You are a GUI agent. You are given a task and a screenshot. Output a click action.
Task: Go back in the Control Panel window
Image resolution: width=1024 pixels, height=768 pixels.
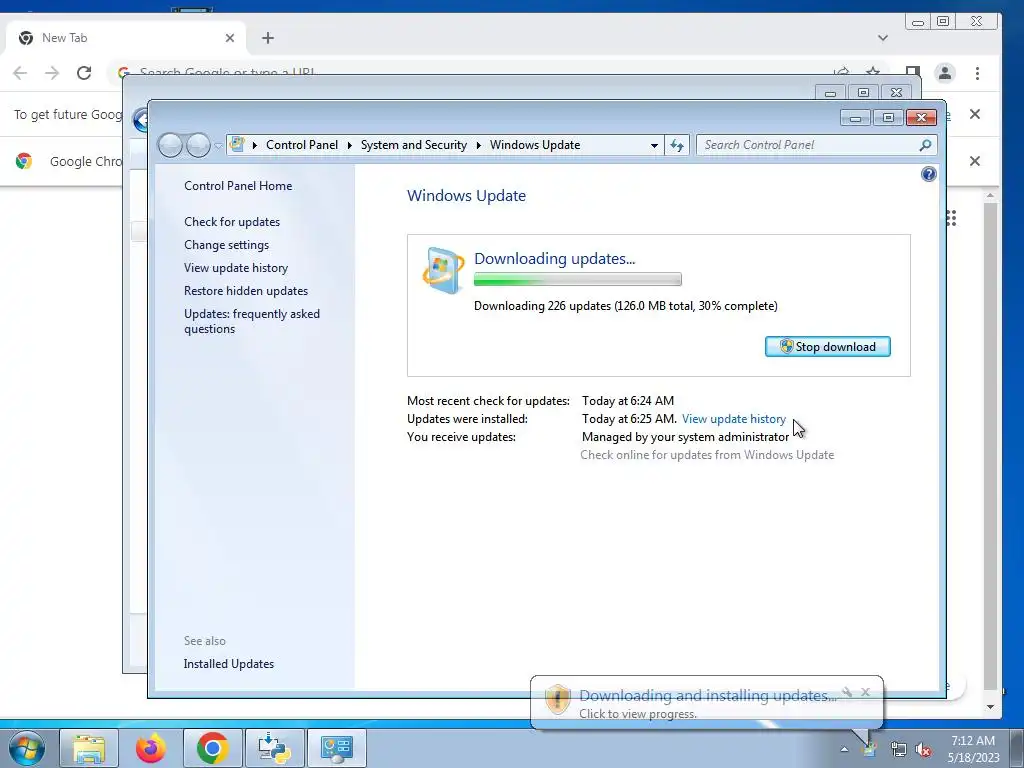pos(170,145)
